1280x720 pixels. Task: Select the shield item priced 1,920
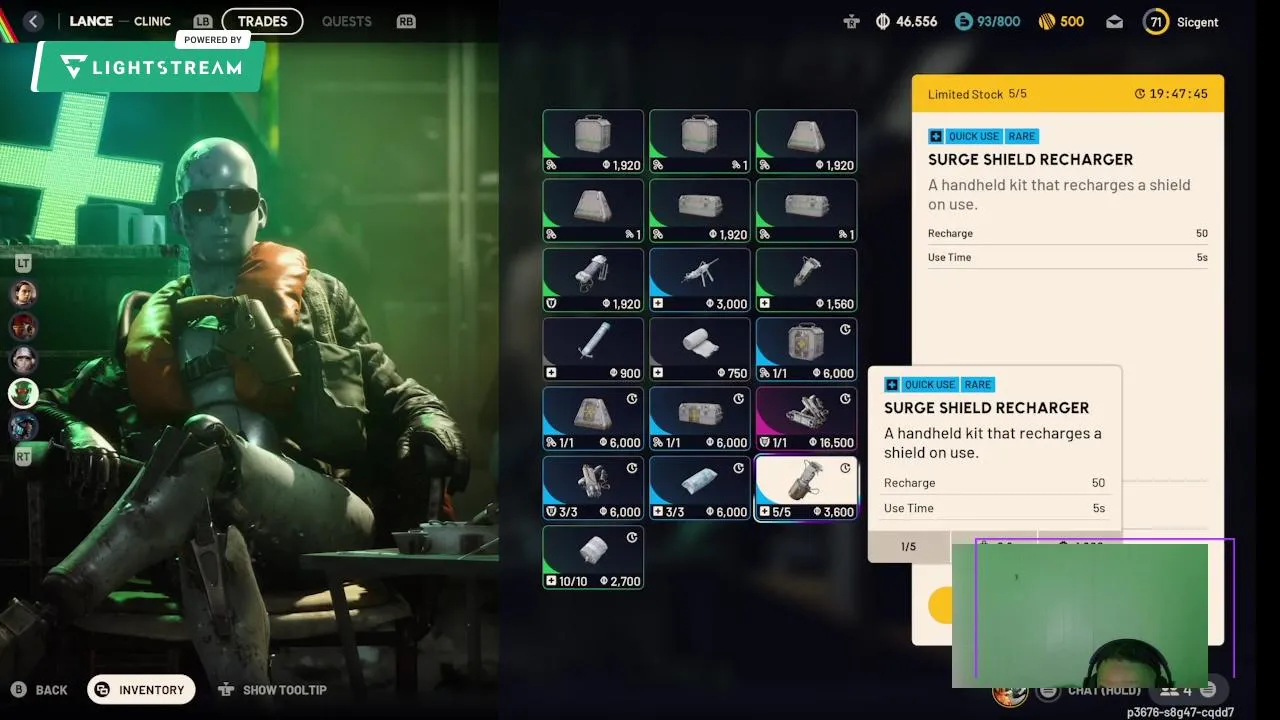(x=593, y=280)
